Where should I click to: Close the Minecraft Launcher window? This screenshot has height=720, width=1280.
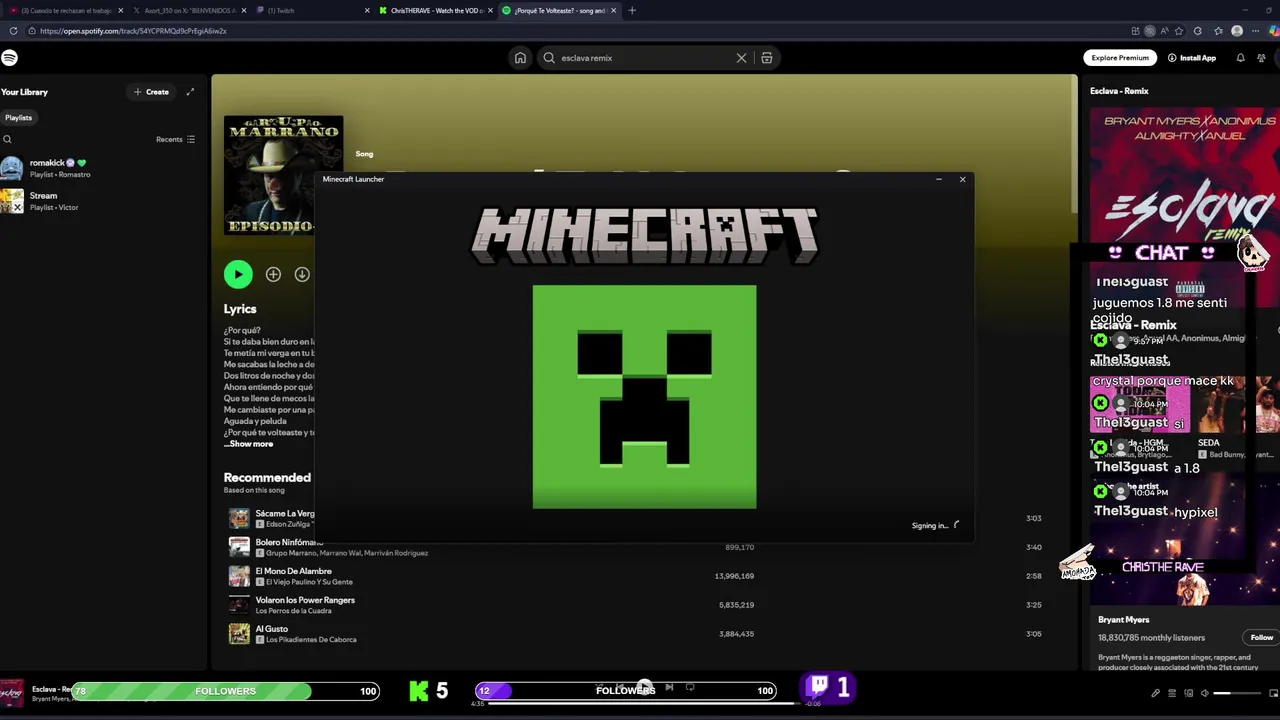coord(962,179)
